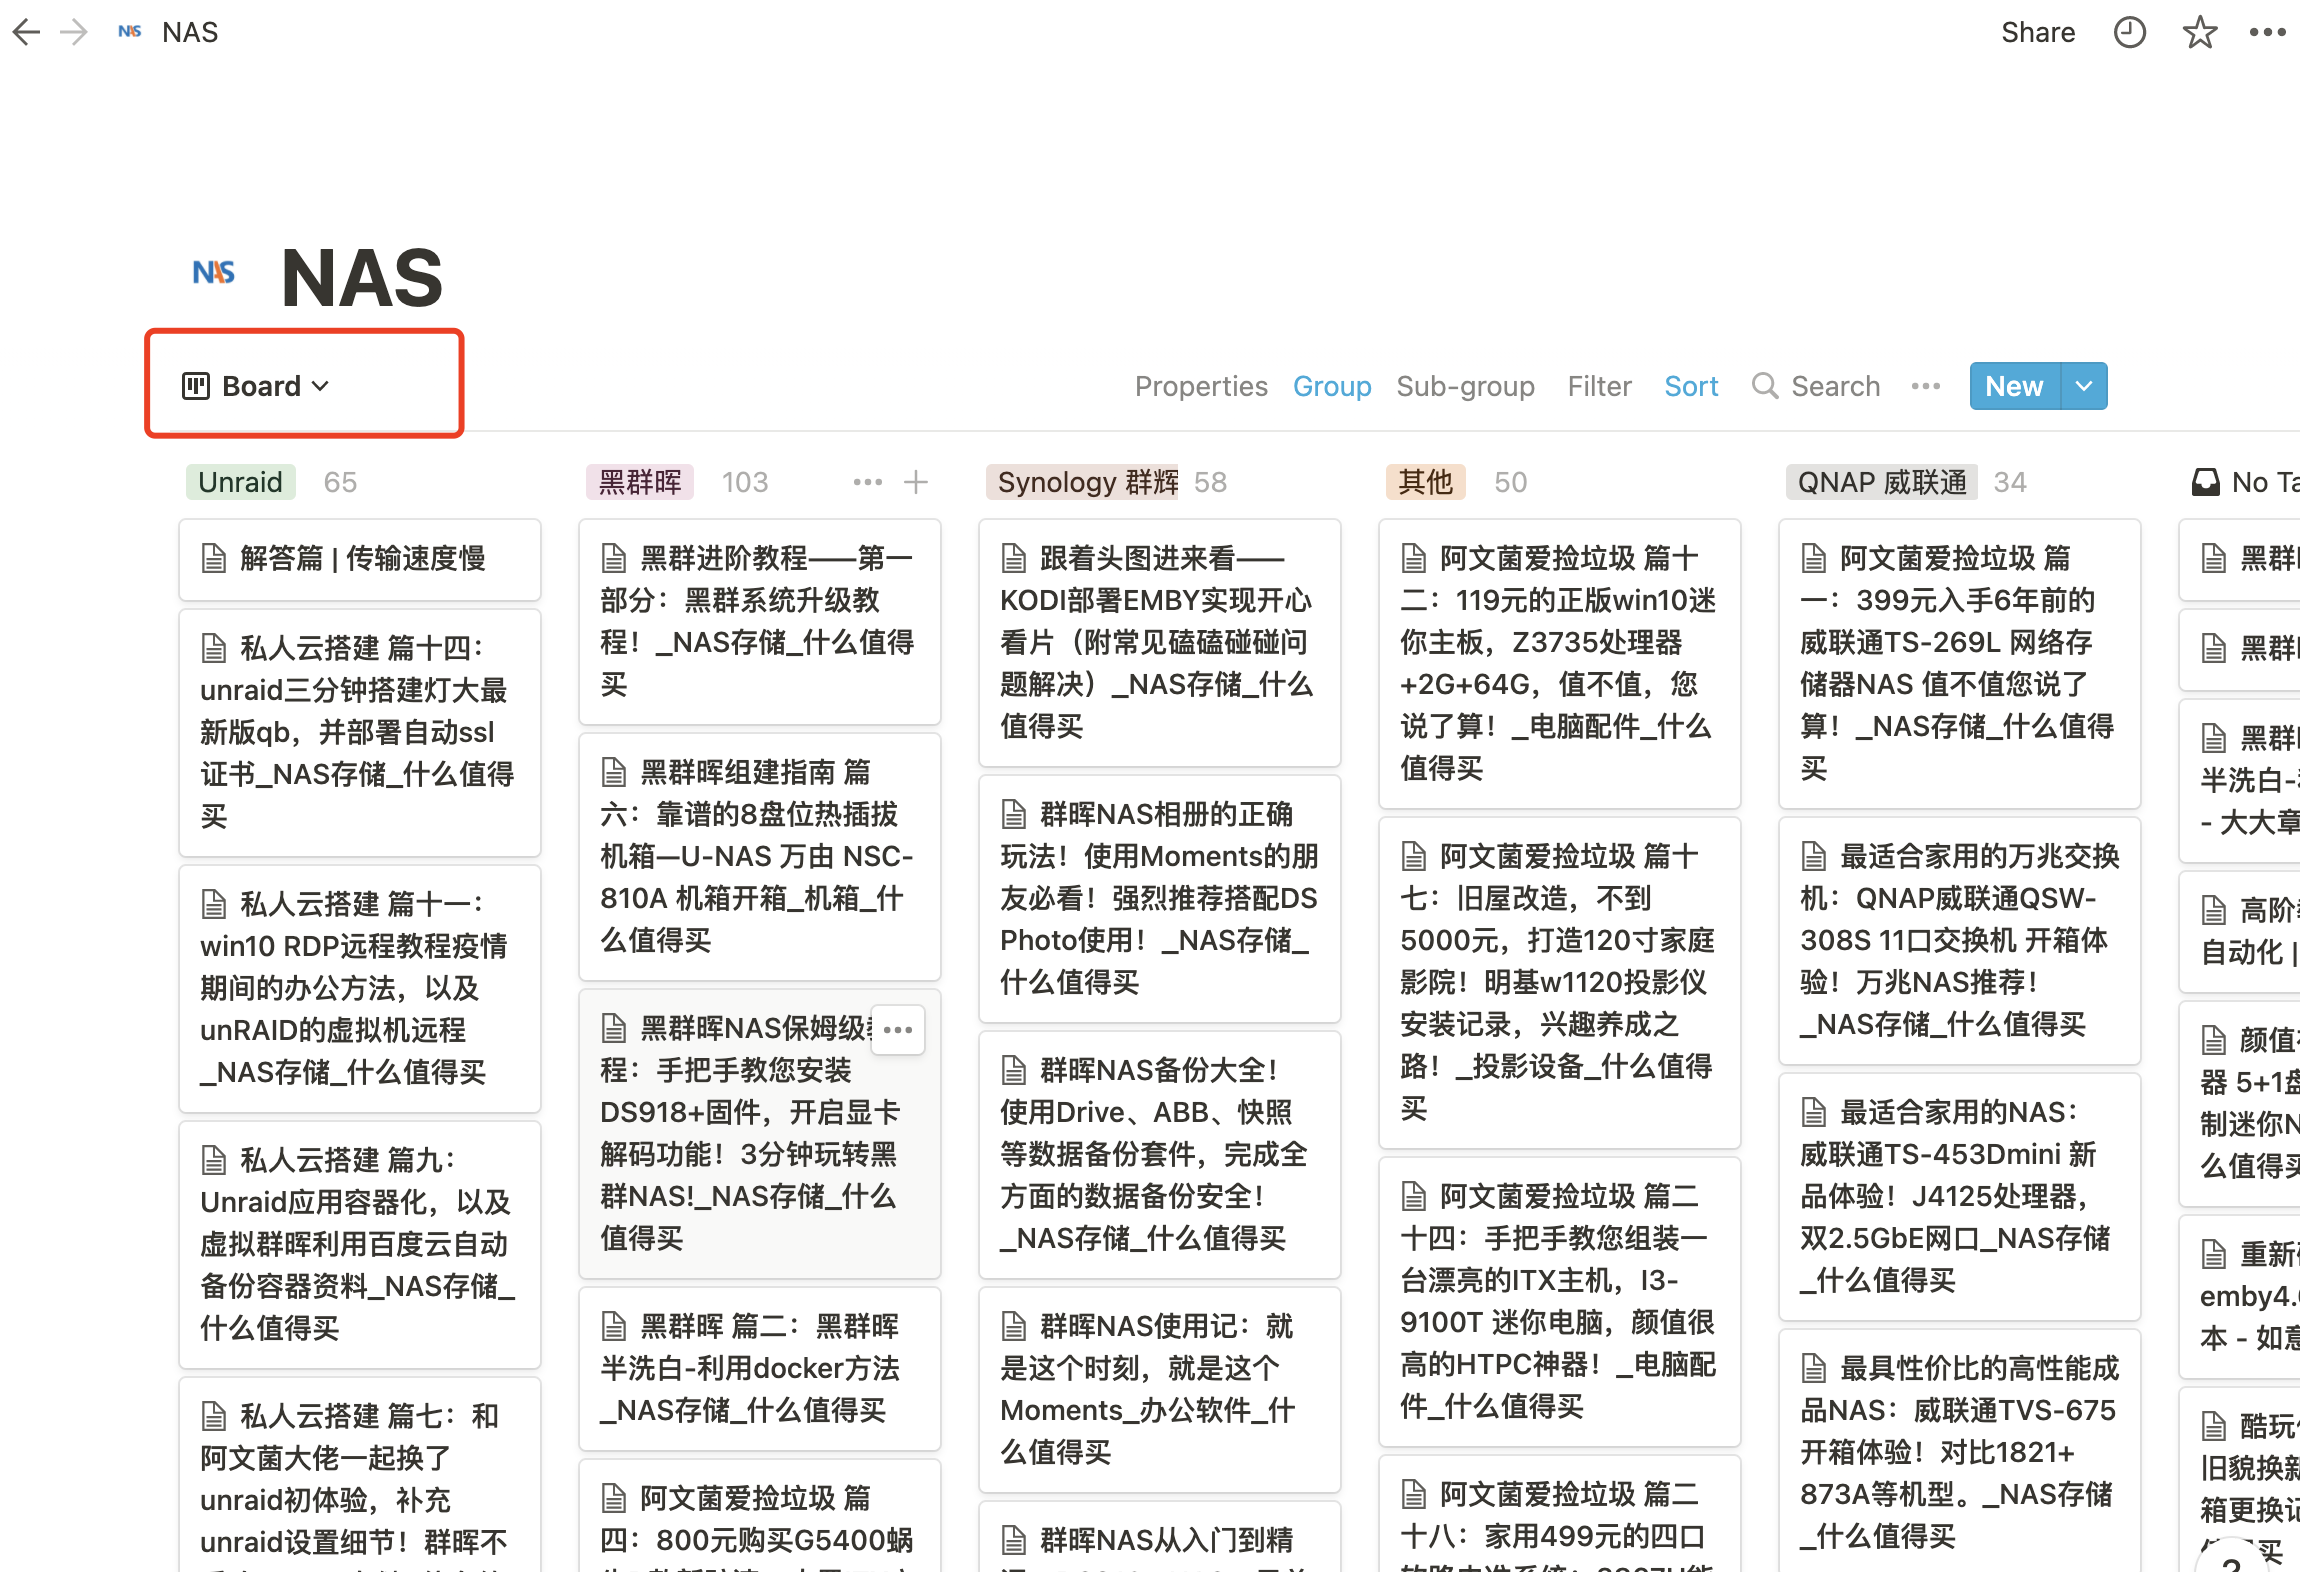Open the 黑群晖 column options ellipsis
Image resolution: width=2300 pixels, height=1572 pixels.
pyautogui.click(x=866, y=482)
